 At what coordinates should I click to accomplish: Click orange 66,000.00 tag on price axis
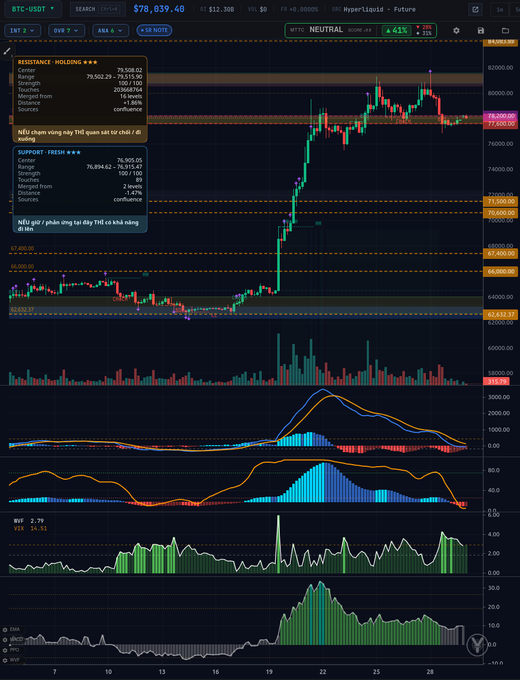coord(501,271)
